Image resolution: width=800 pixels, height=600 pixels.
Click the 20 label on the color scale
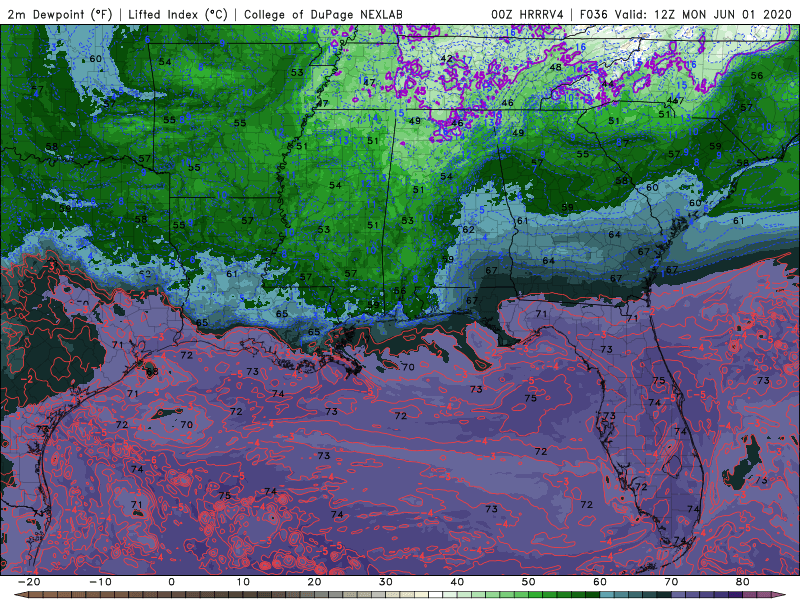click(x=314, y=582)
